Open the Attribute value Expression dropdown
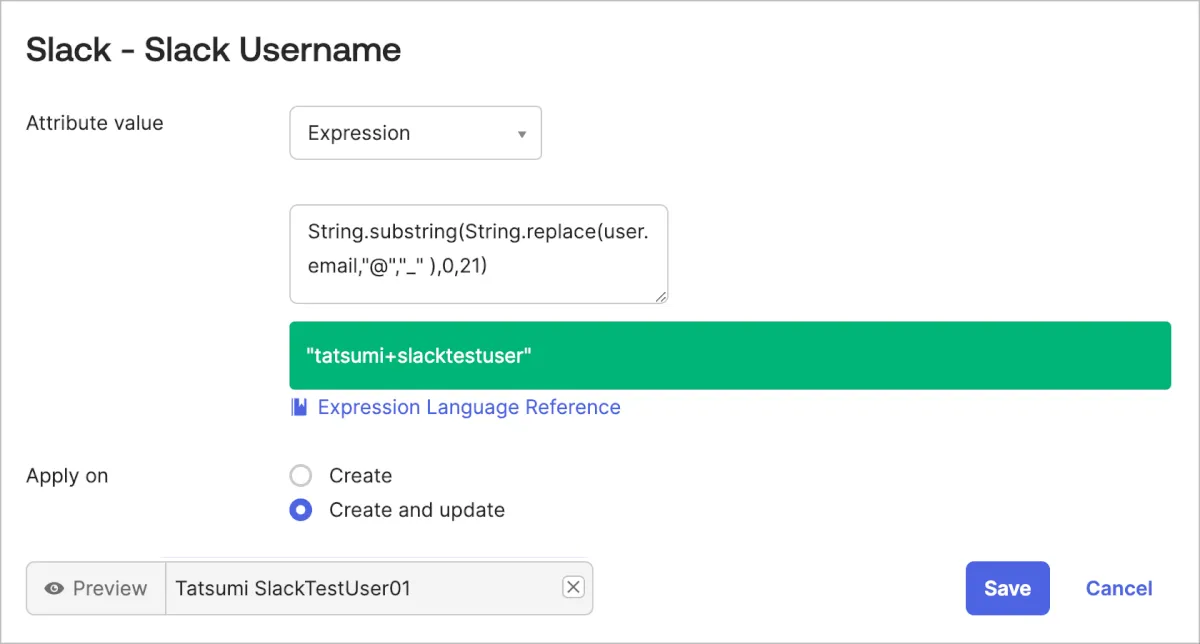 (x=415, y=133)
